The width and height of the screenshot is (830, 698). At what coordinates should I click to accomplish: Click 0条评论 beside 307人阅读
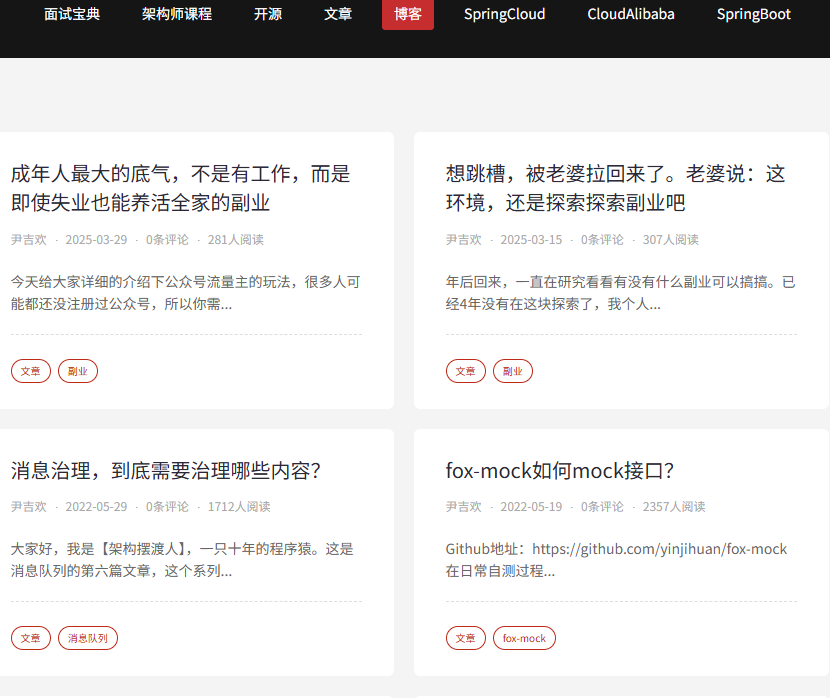(602, 240)
